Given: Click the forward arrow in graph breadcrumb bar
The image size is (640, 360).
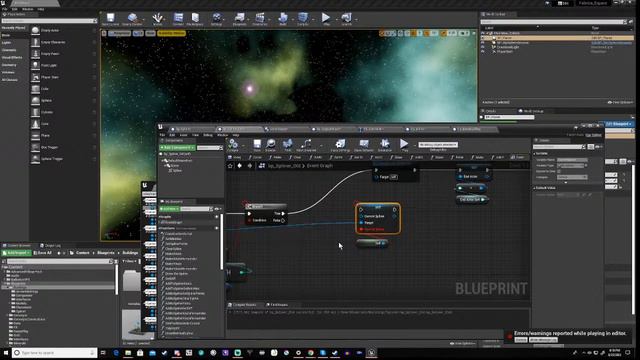Looking at the screenshot, I should 249,166.
